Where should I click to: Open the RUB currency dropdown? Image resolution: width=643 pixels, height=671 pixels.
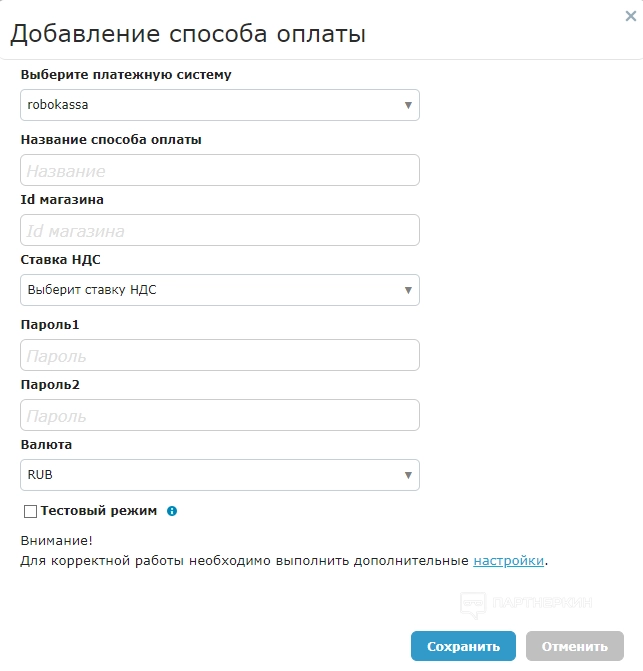point(219,475)
